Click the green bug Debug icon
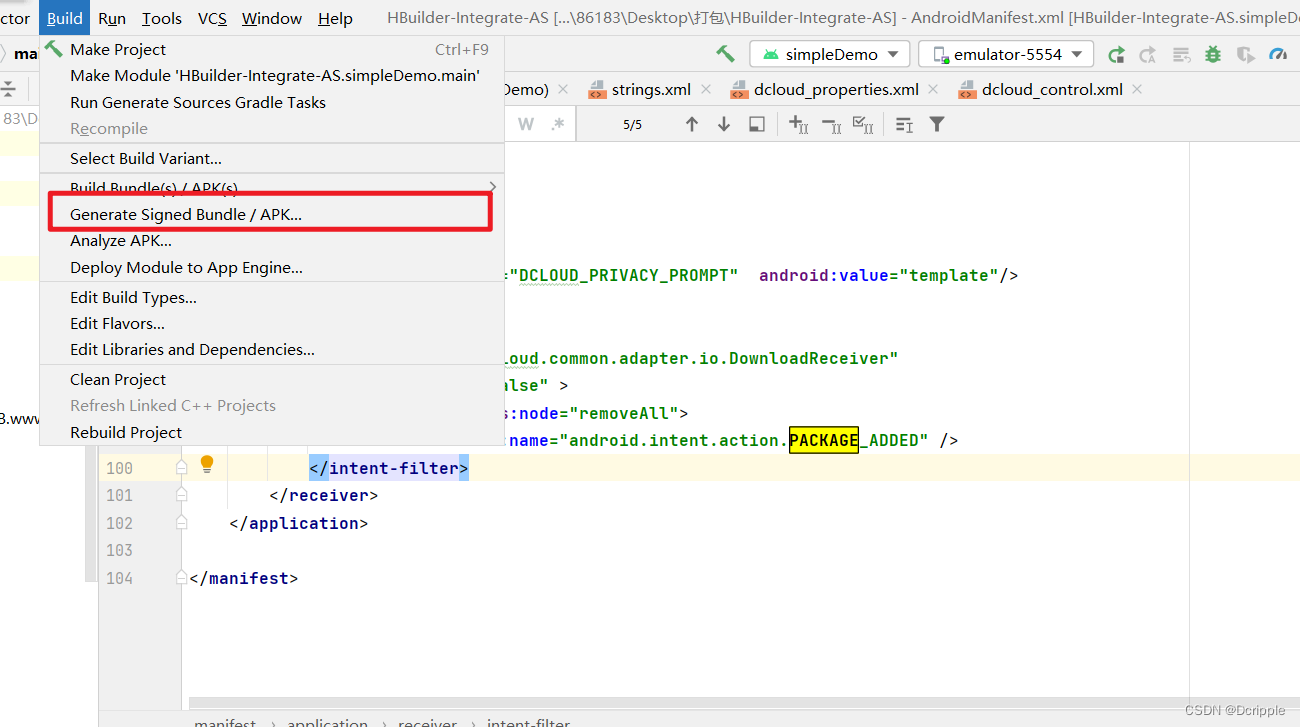Screen dimensions: 1300x727 (x=1213, y=54)
